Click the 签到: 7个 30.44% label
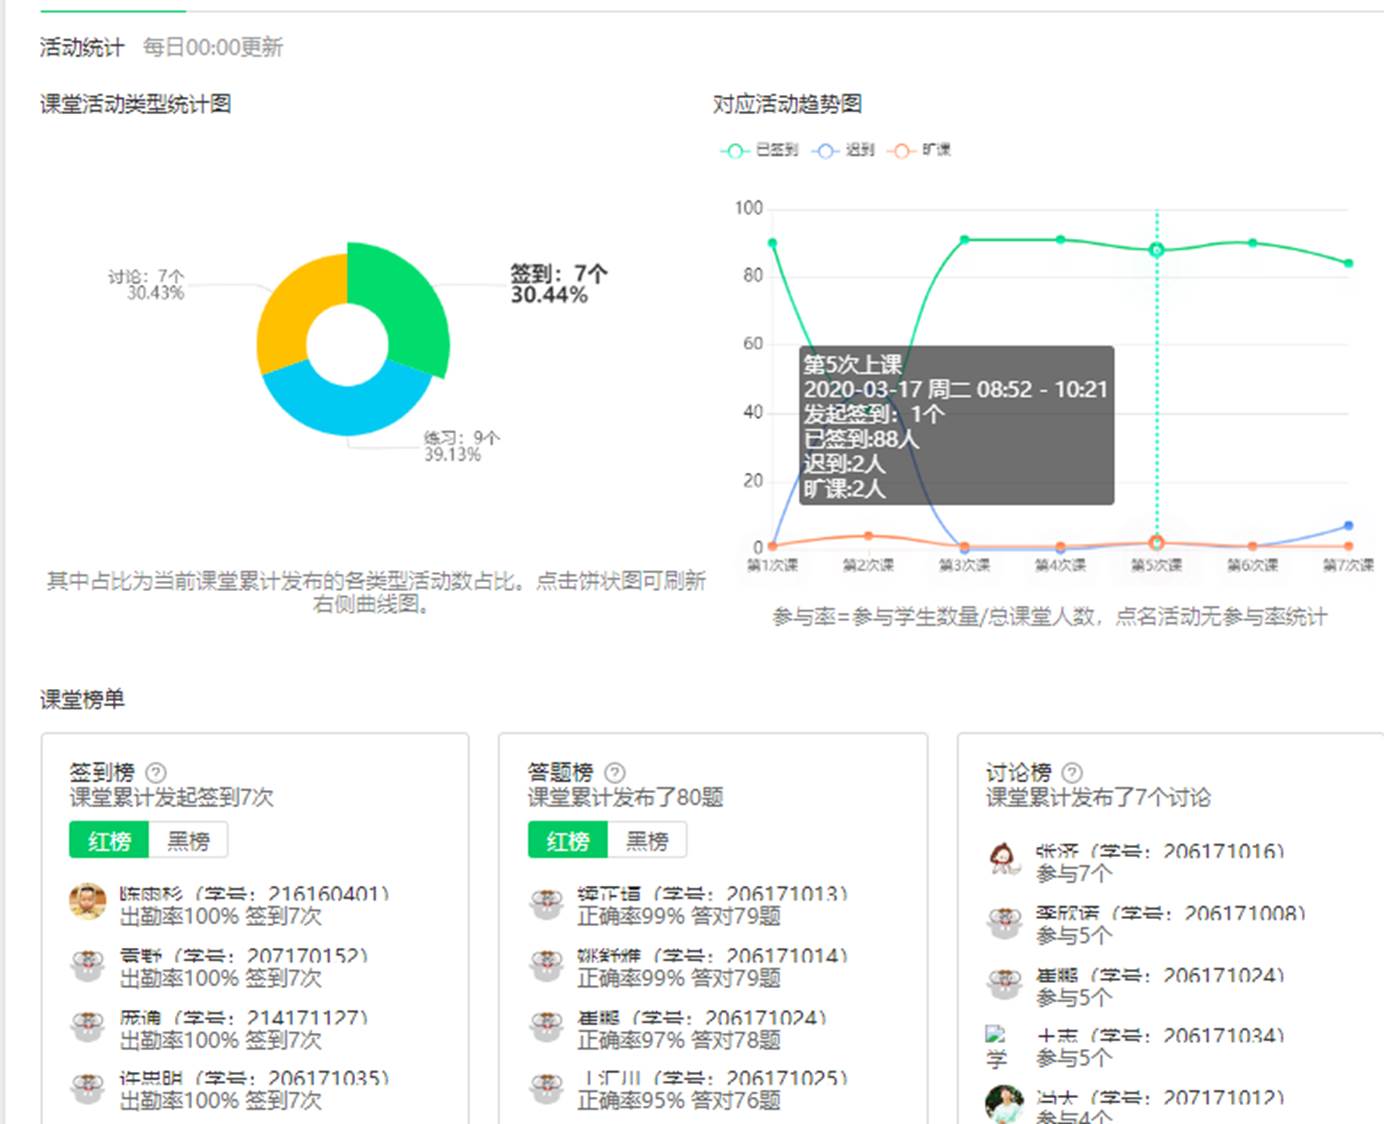This screenshot has height=1124, width=1384. coord(559,284)
